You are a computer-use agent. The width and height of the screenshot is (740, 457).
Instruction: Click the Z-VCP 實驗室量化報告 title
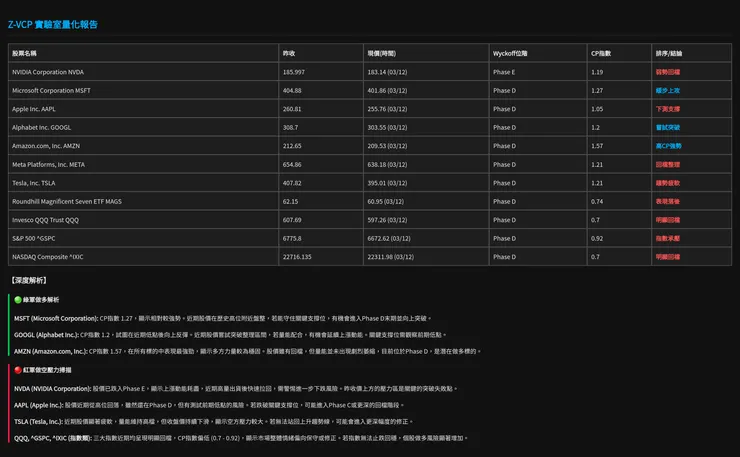[53, 25]
